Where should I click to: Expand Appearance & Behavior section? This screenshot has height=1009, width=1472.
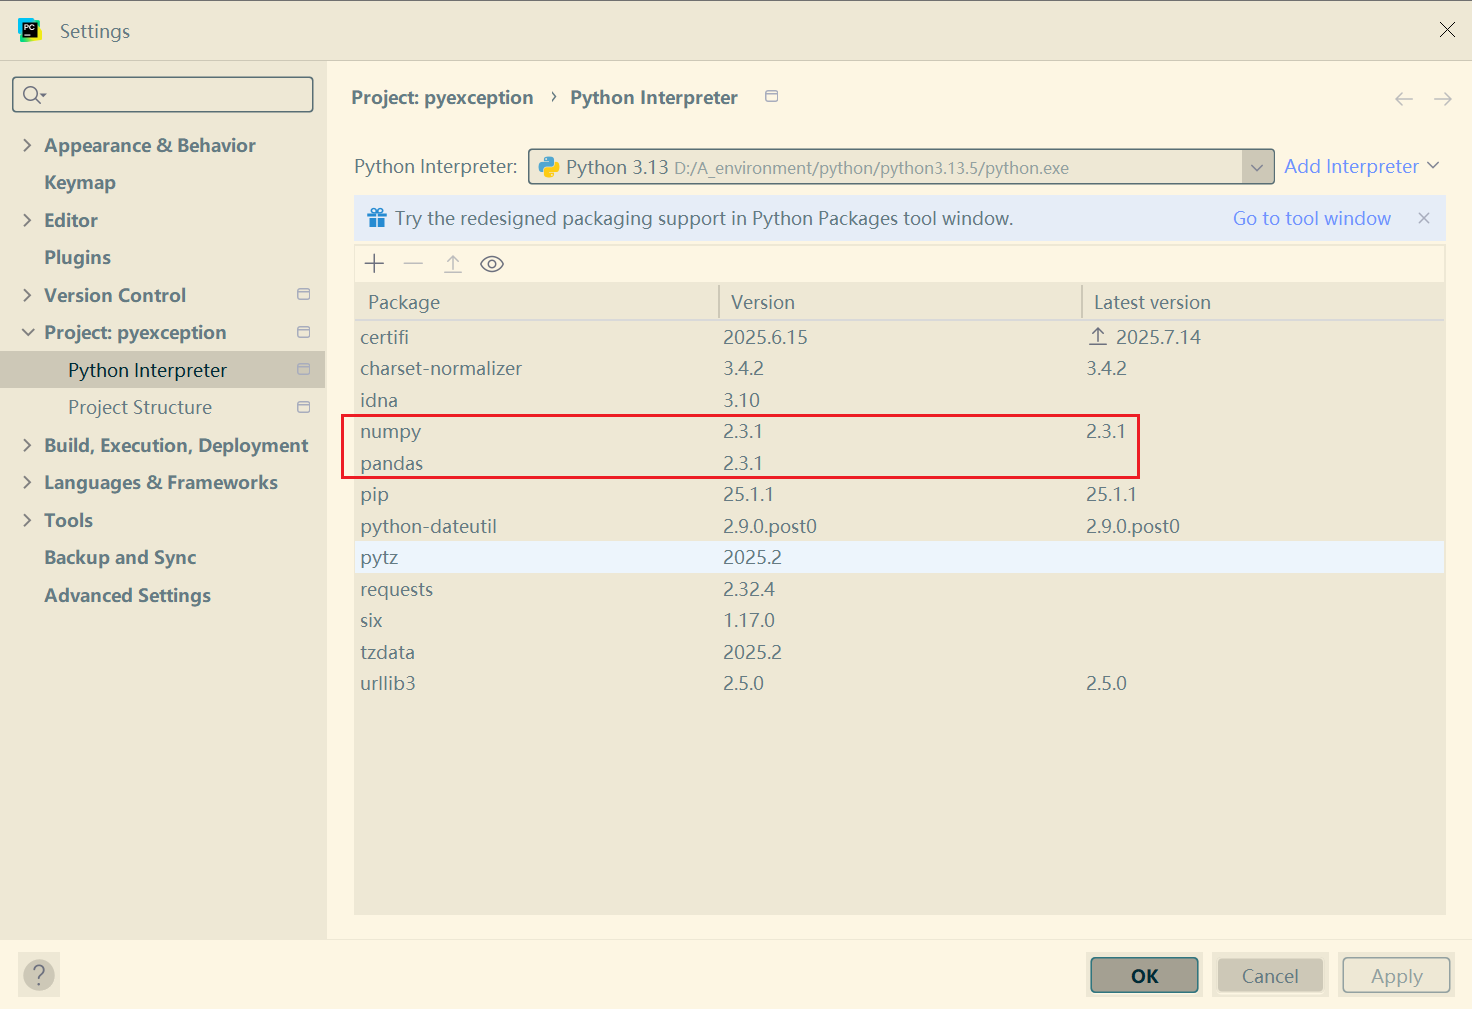point(27,145)
